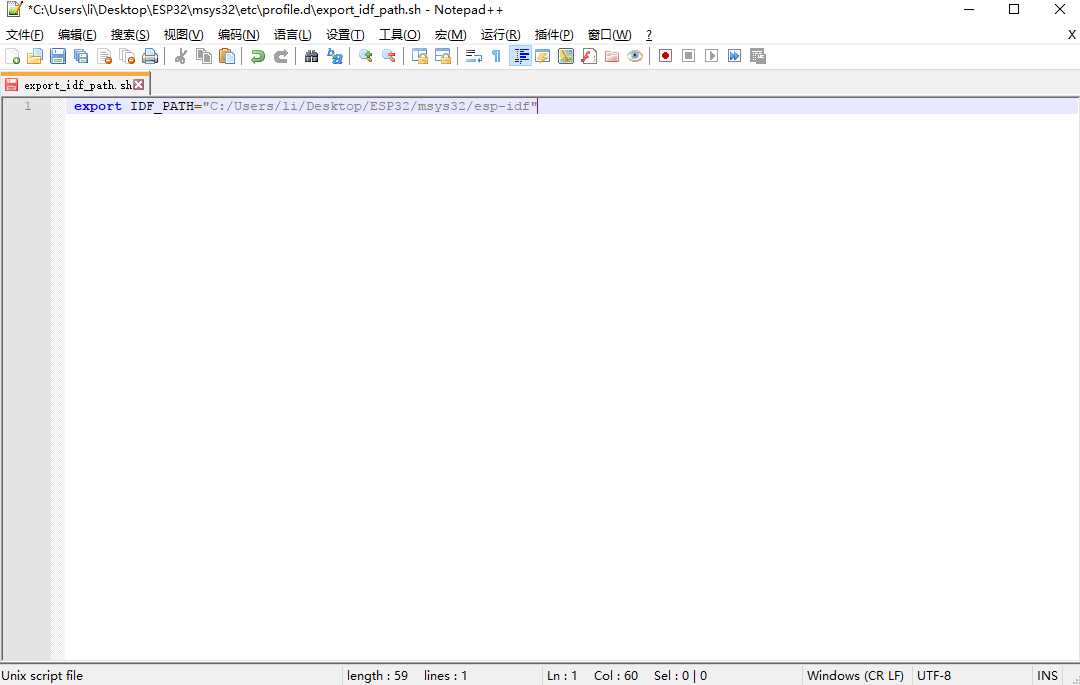The height and width of the screenshot is (685, 1080).
Task: Click the Zoom In magnifier icon
Action: pos(366,56)
